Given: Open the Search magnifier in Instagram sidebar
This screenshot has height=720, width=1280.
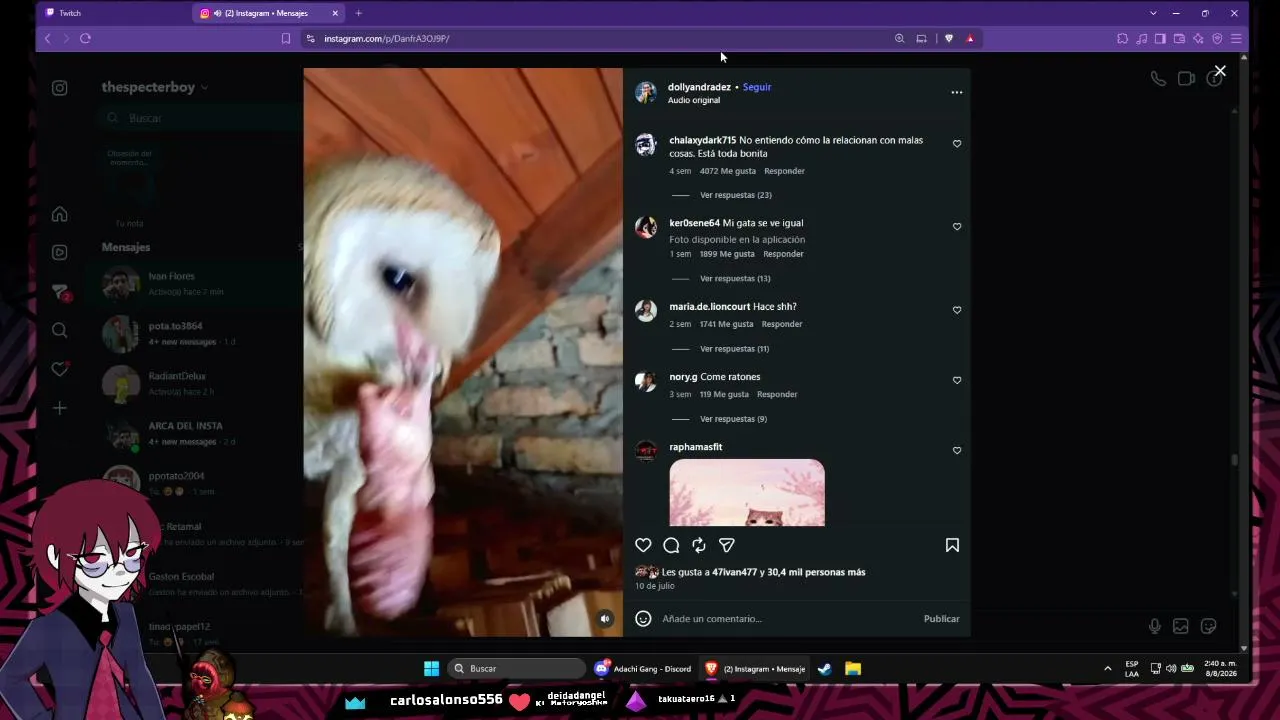Looking at the screenshot, I should pyautogui.click(x=60, y=330).
